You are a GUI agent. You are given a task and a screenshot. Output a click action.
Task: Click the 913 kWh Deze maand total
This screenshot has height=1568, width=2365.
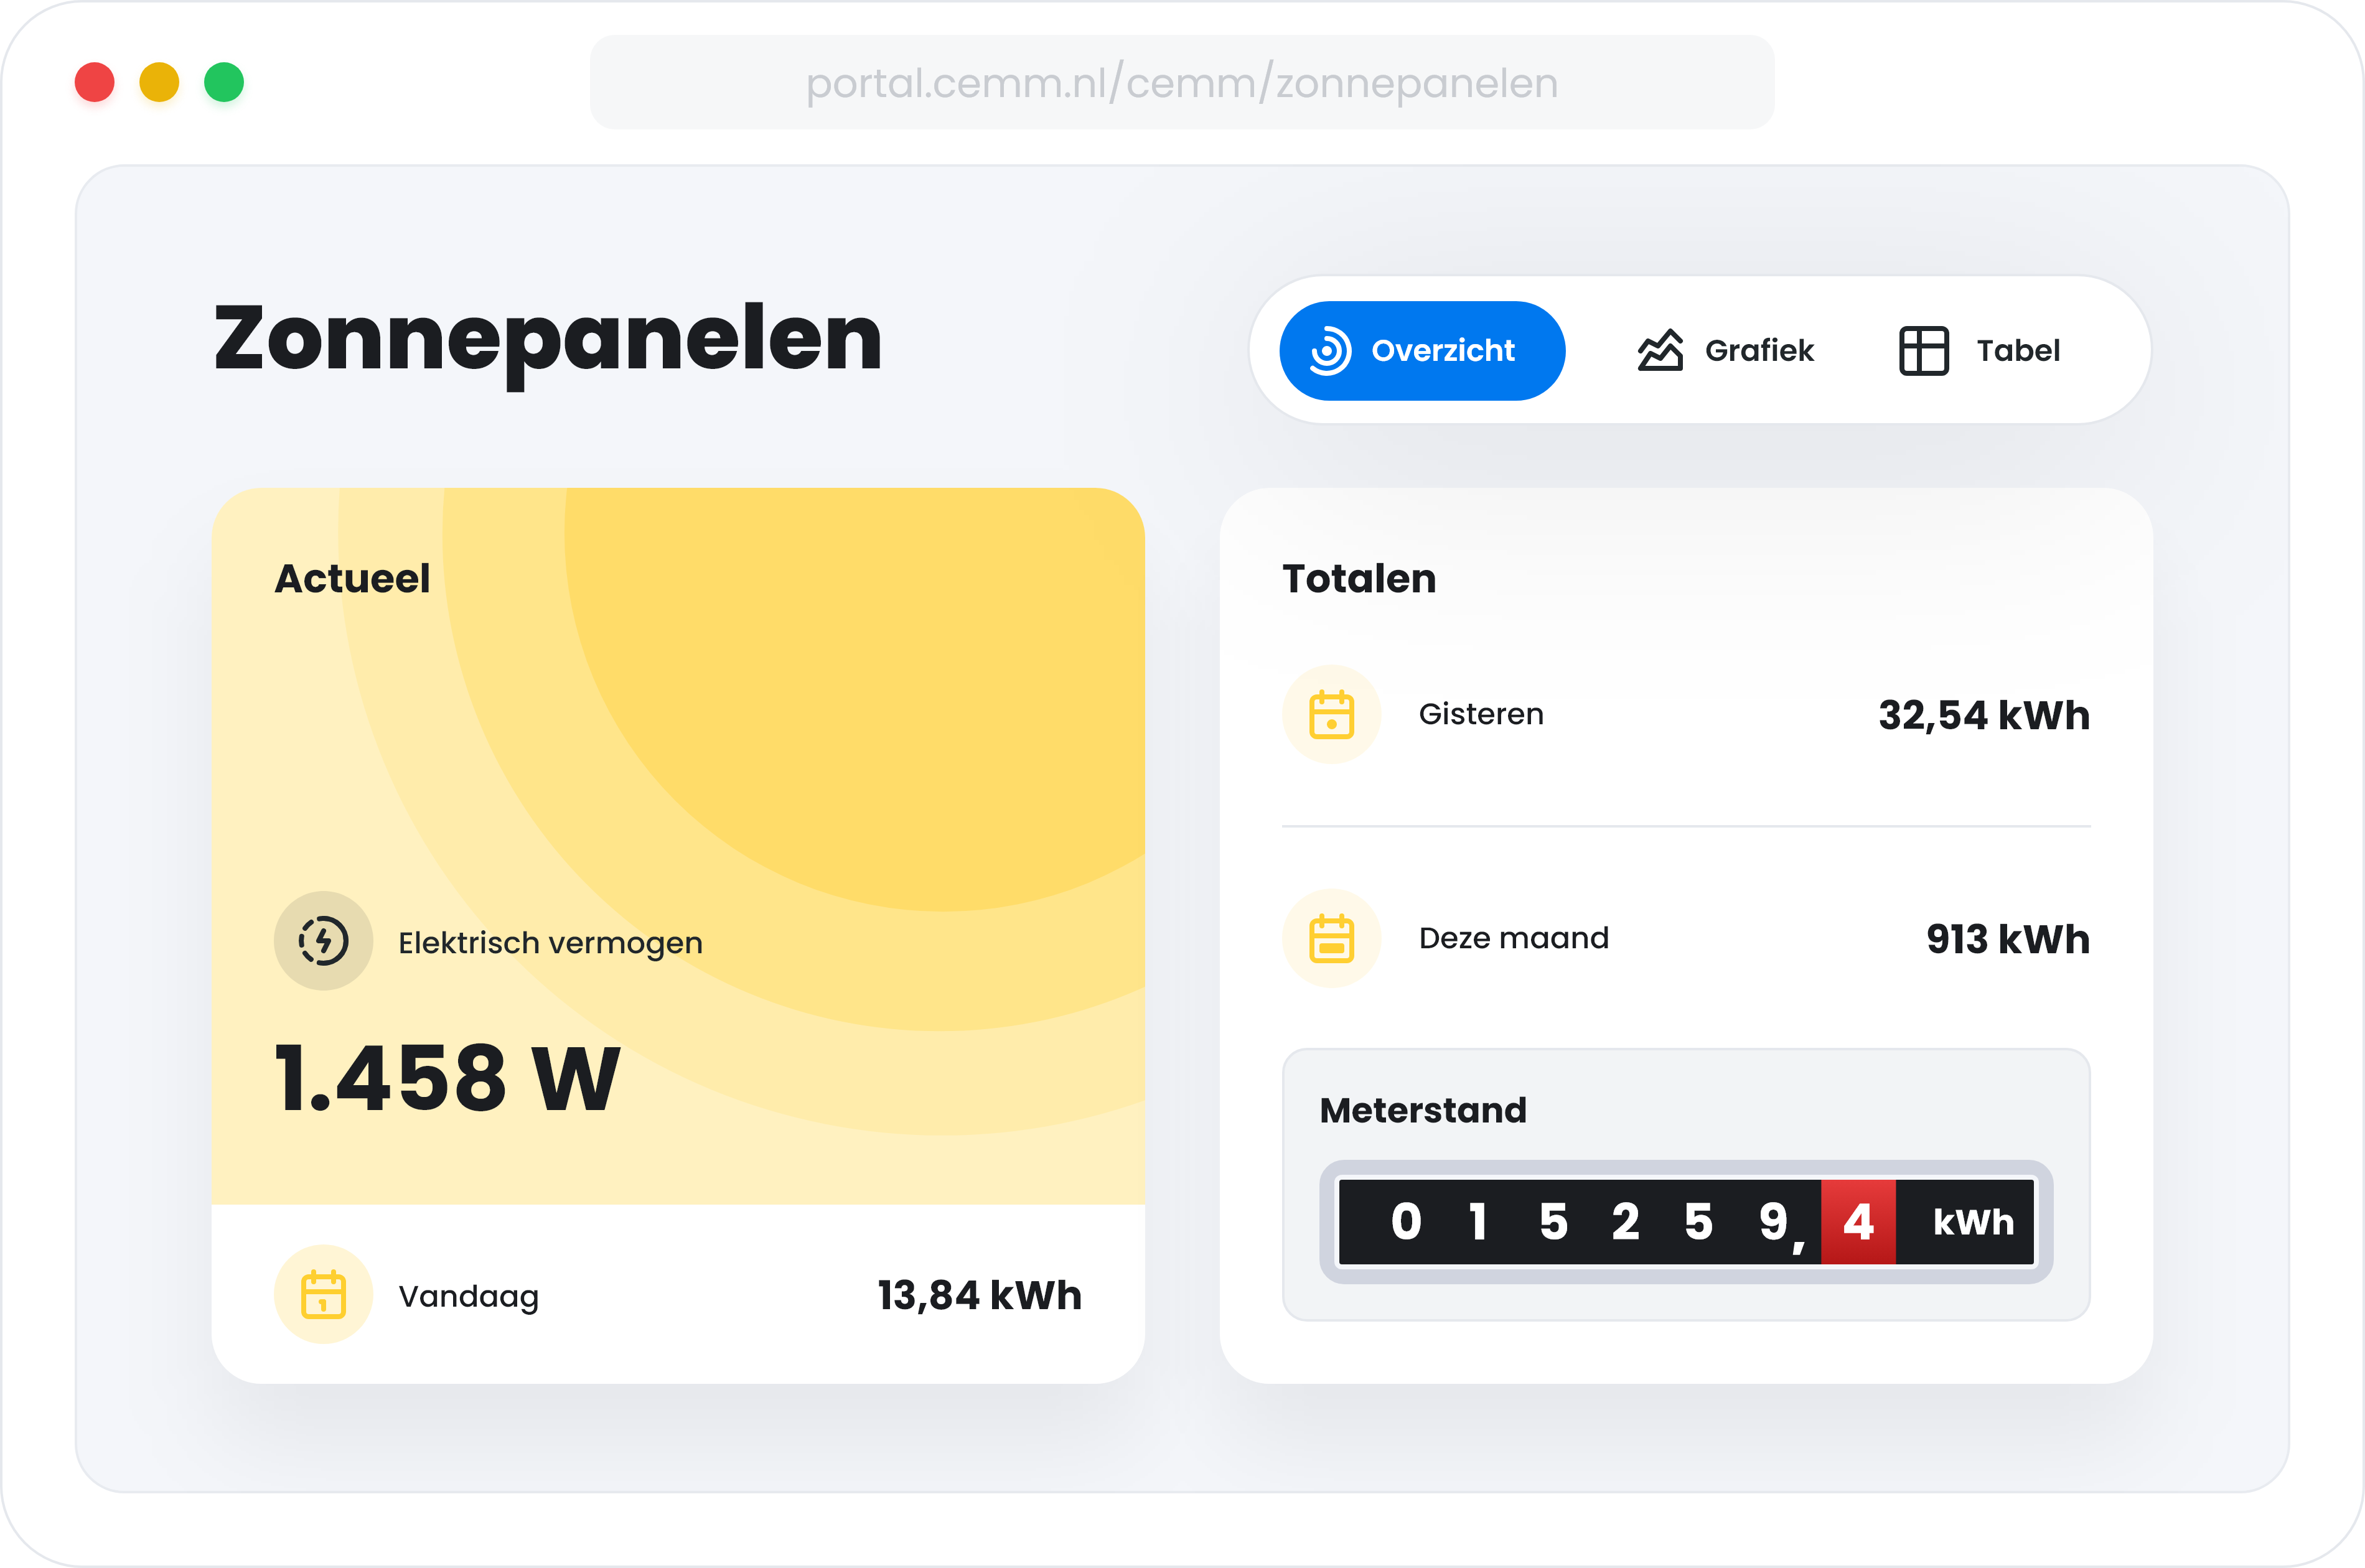pyautogui.click(x=2007, y=938)
